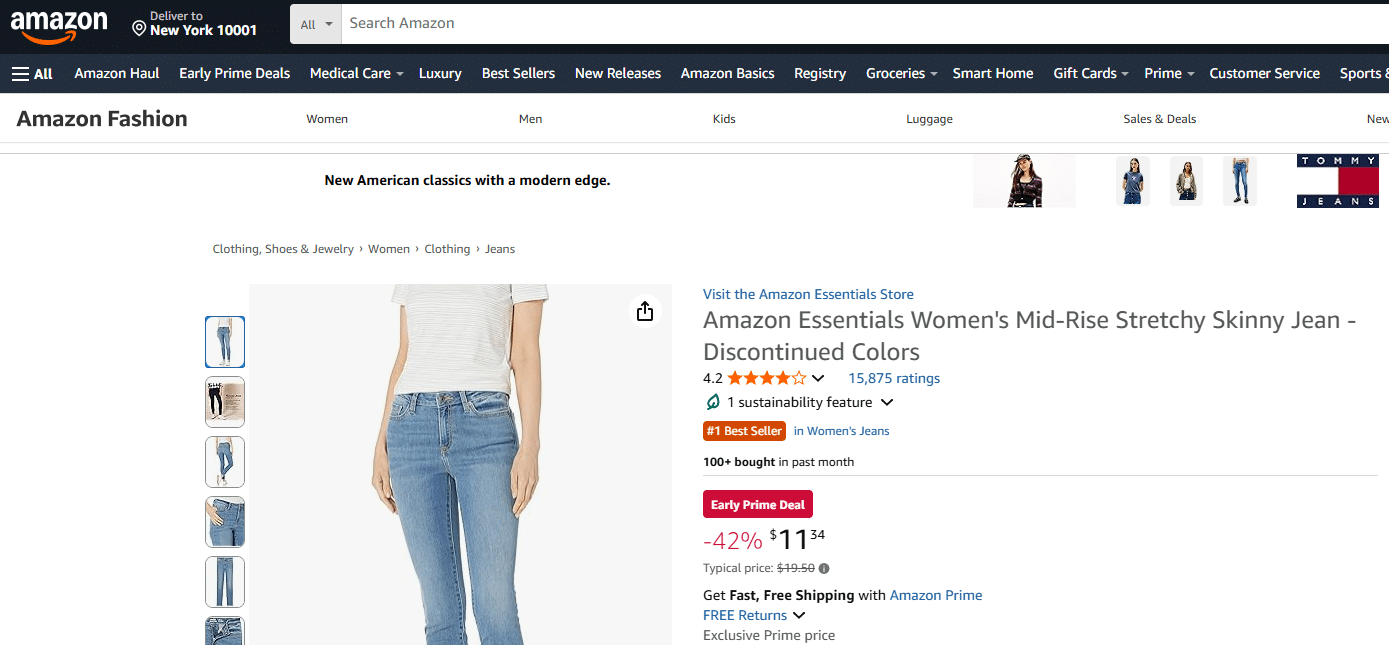Open the All hamburger menu

(32, 73)
